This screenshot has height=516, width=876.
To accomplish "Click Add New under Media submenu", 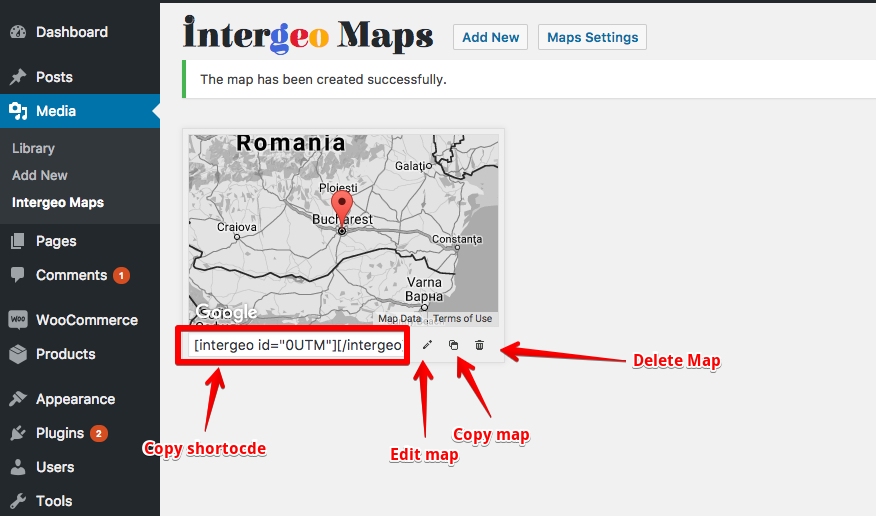I will point(40,175).
